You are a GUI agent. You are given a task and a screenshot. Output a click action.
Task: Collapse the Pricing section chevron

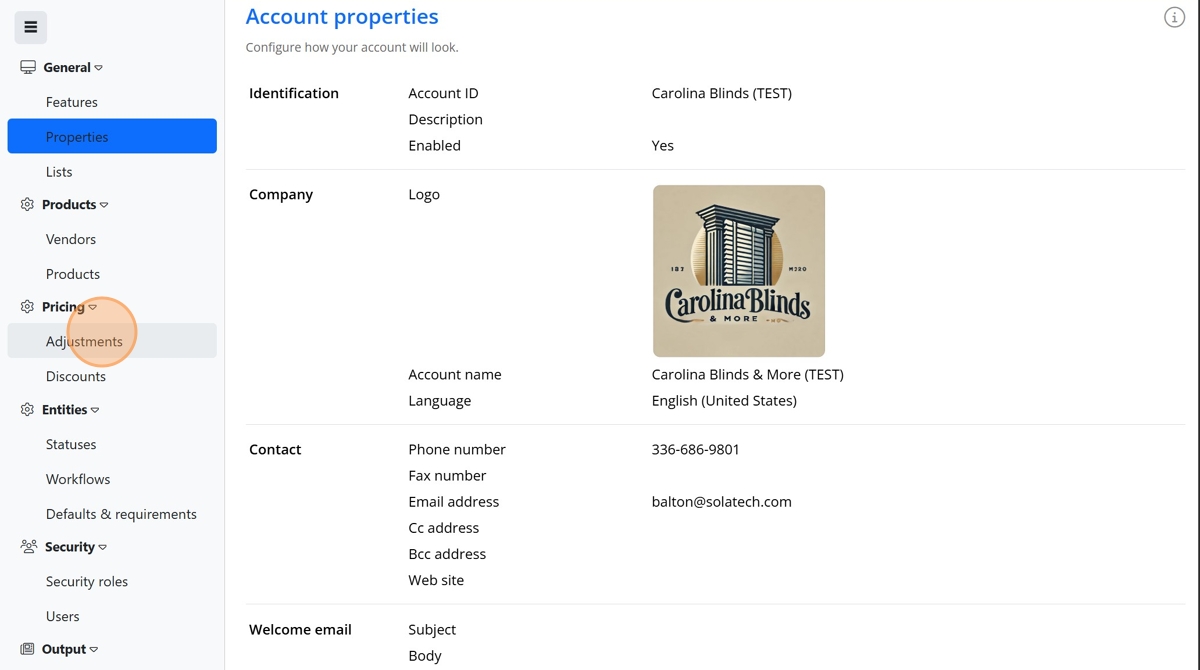pos(92,308)
